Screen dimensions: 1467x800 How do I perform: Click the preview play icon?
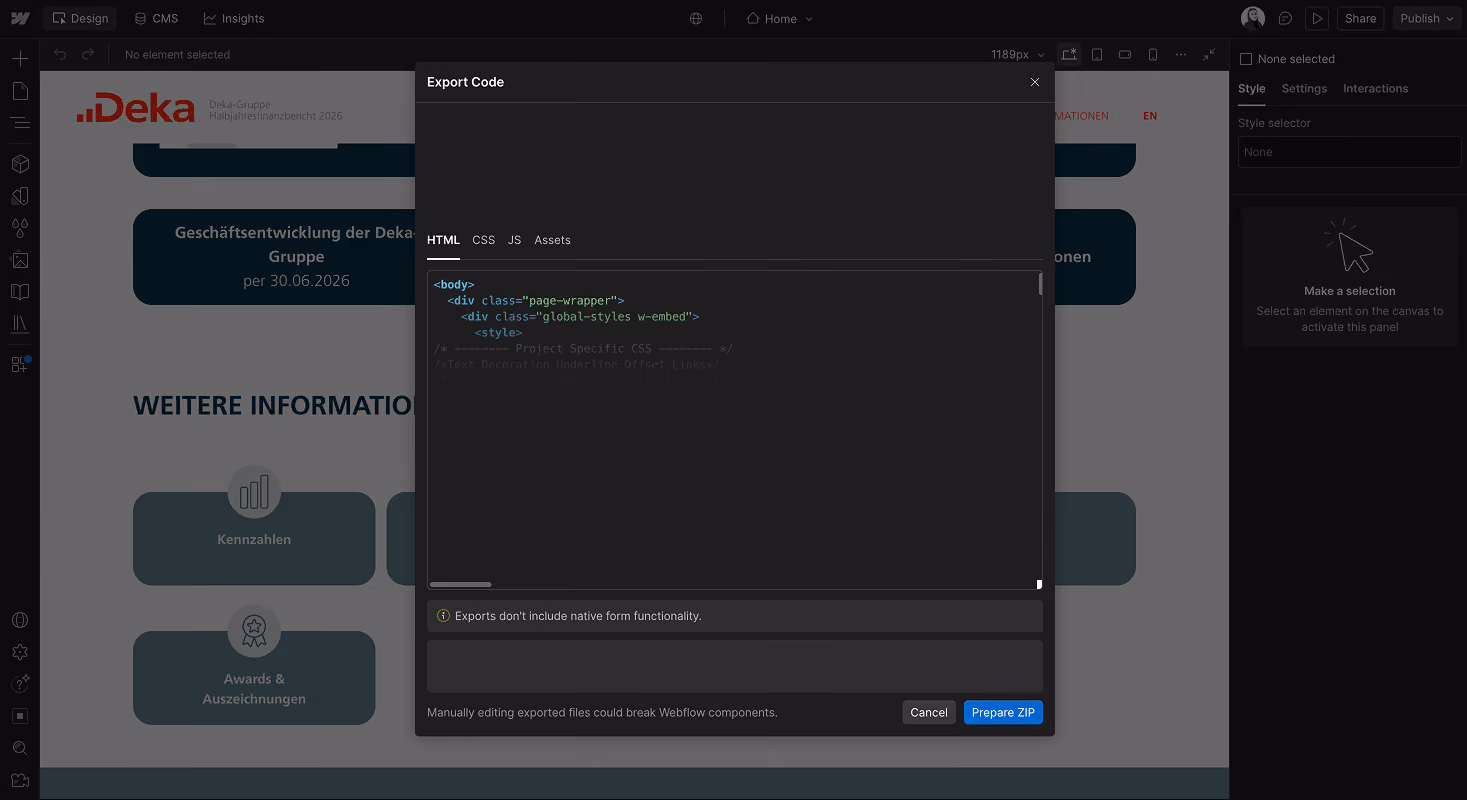pos(1318,19)
